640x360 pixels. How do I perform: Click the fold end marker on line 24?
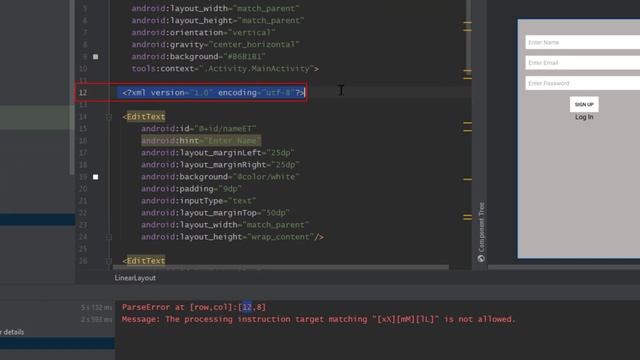[x=109, y=237]
